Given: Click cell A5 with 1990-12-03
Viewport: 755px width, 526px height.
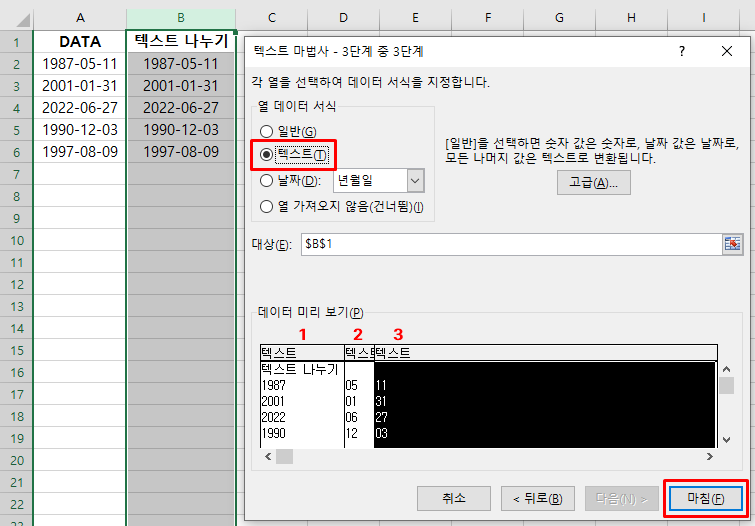Looking at the screenshot, I should [80, 130].
